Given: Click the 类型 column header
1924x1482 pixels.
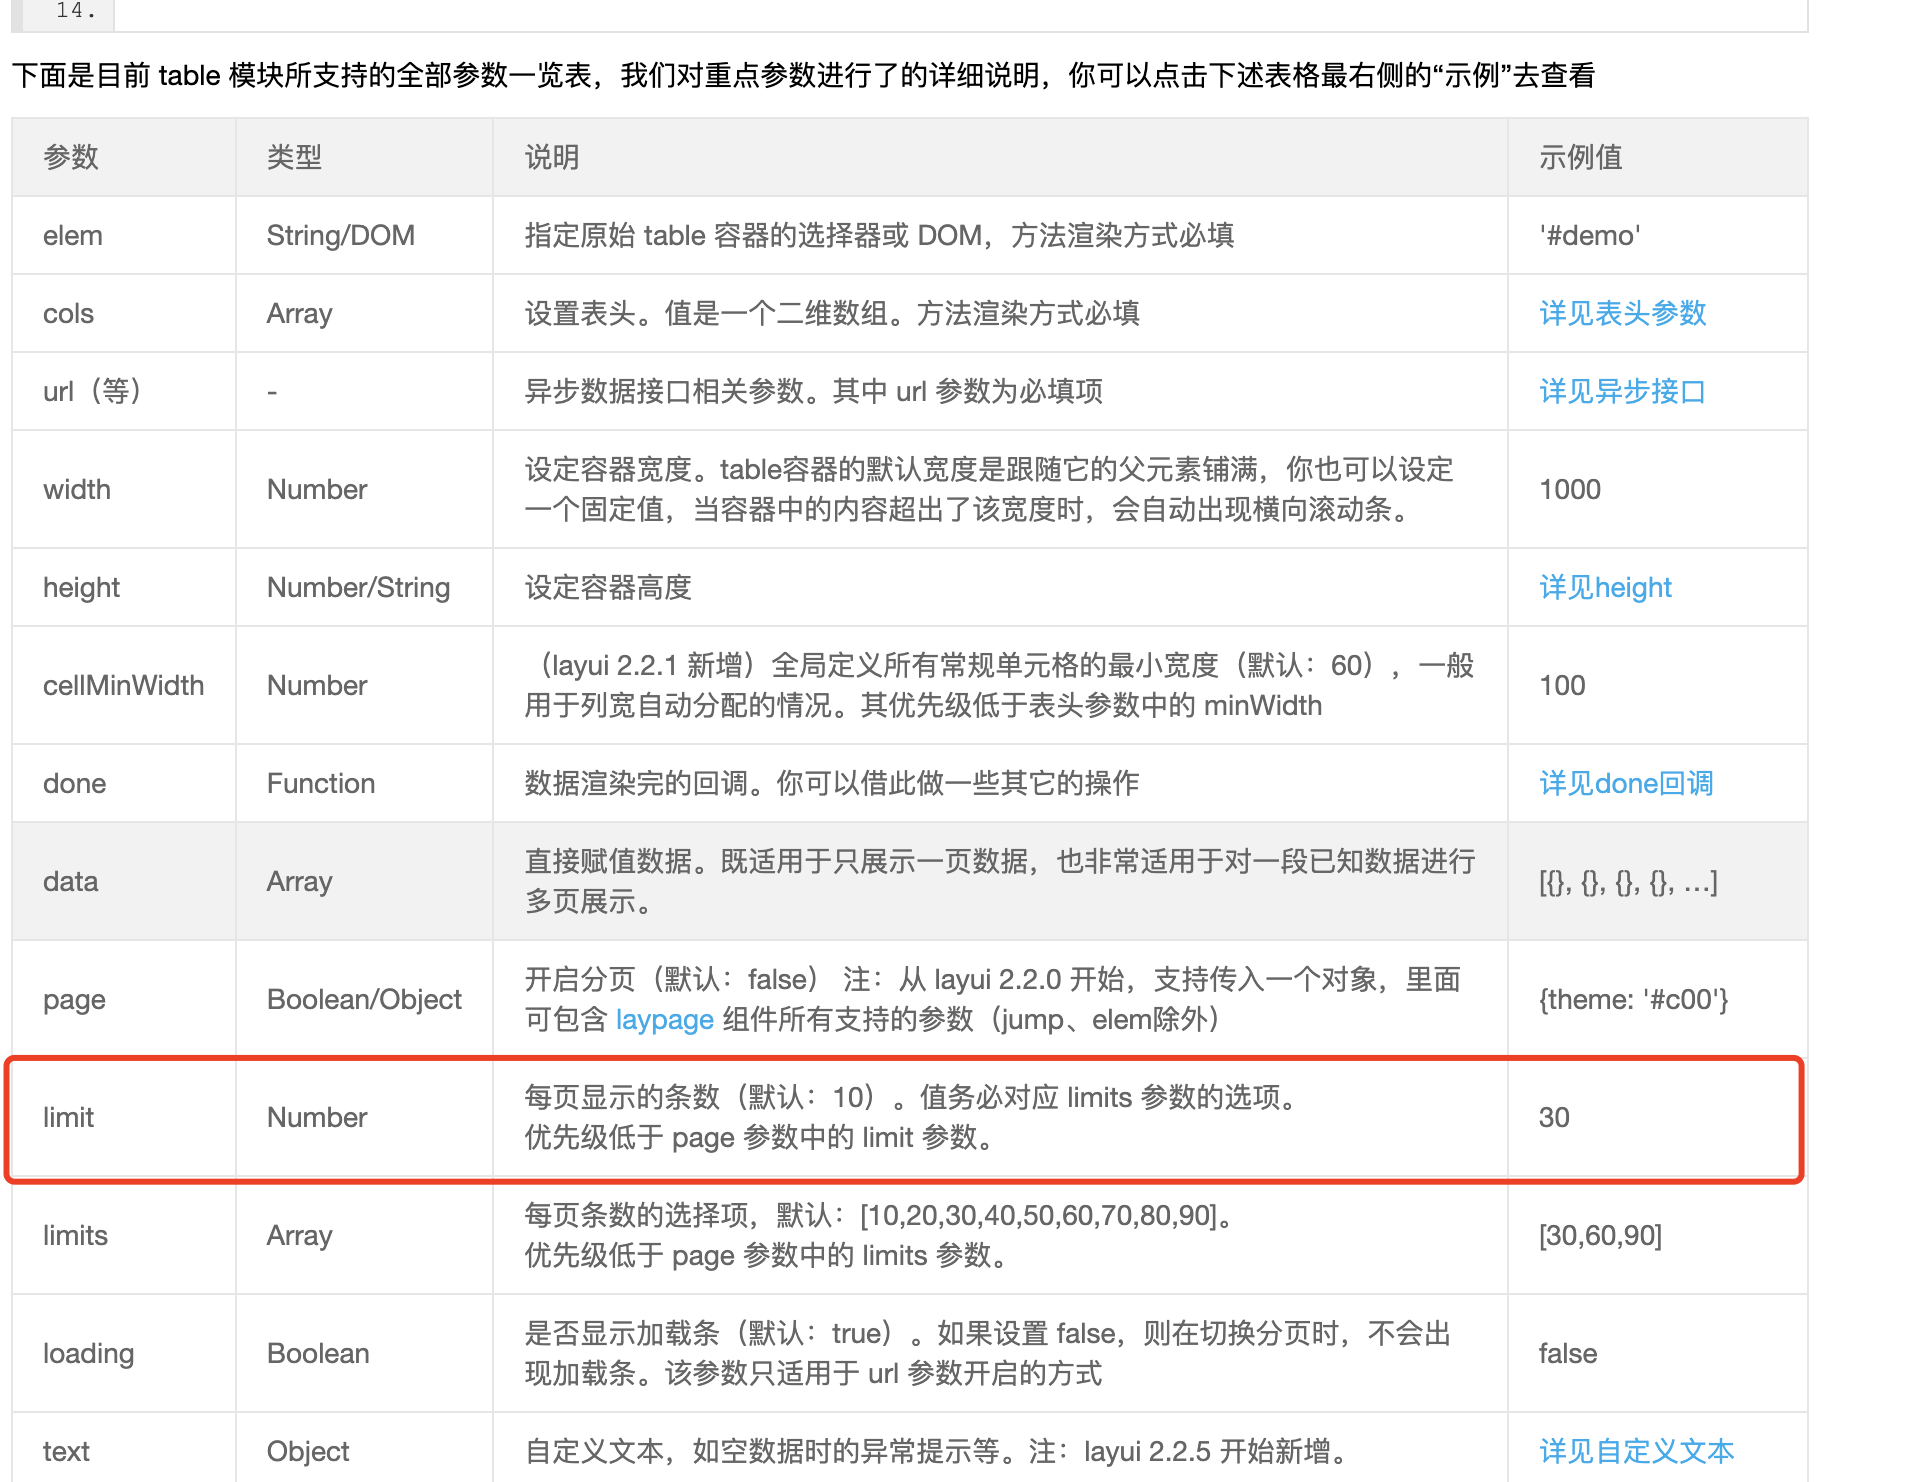Looking at the screenshot, I should pyautogui.click(x=294, y=157).
